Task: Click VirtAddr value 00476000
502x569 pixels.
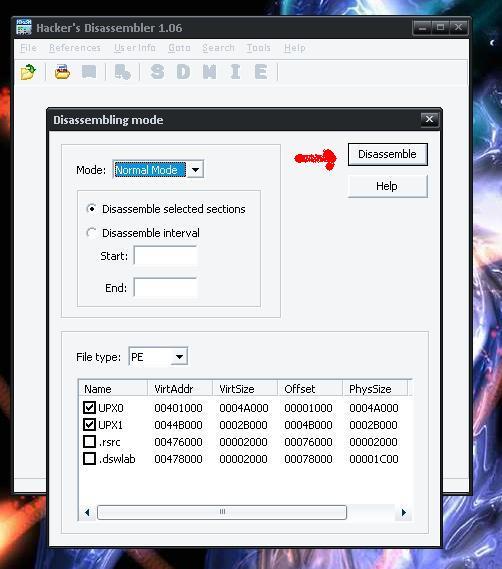Action: pos(178,442)
